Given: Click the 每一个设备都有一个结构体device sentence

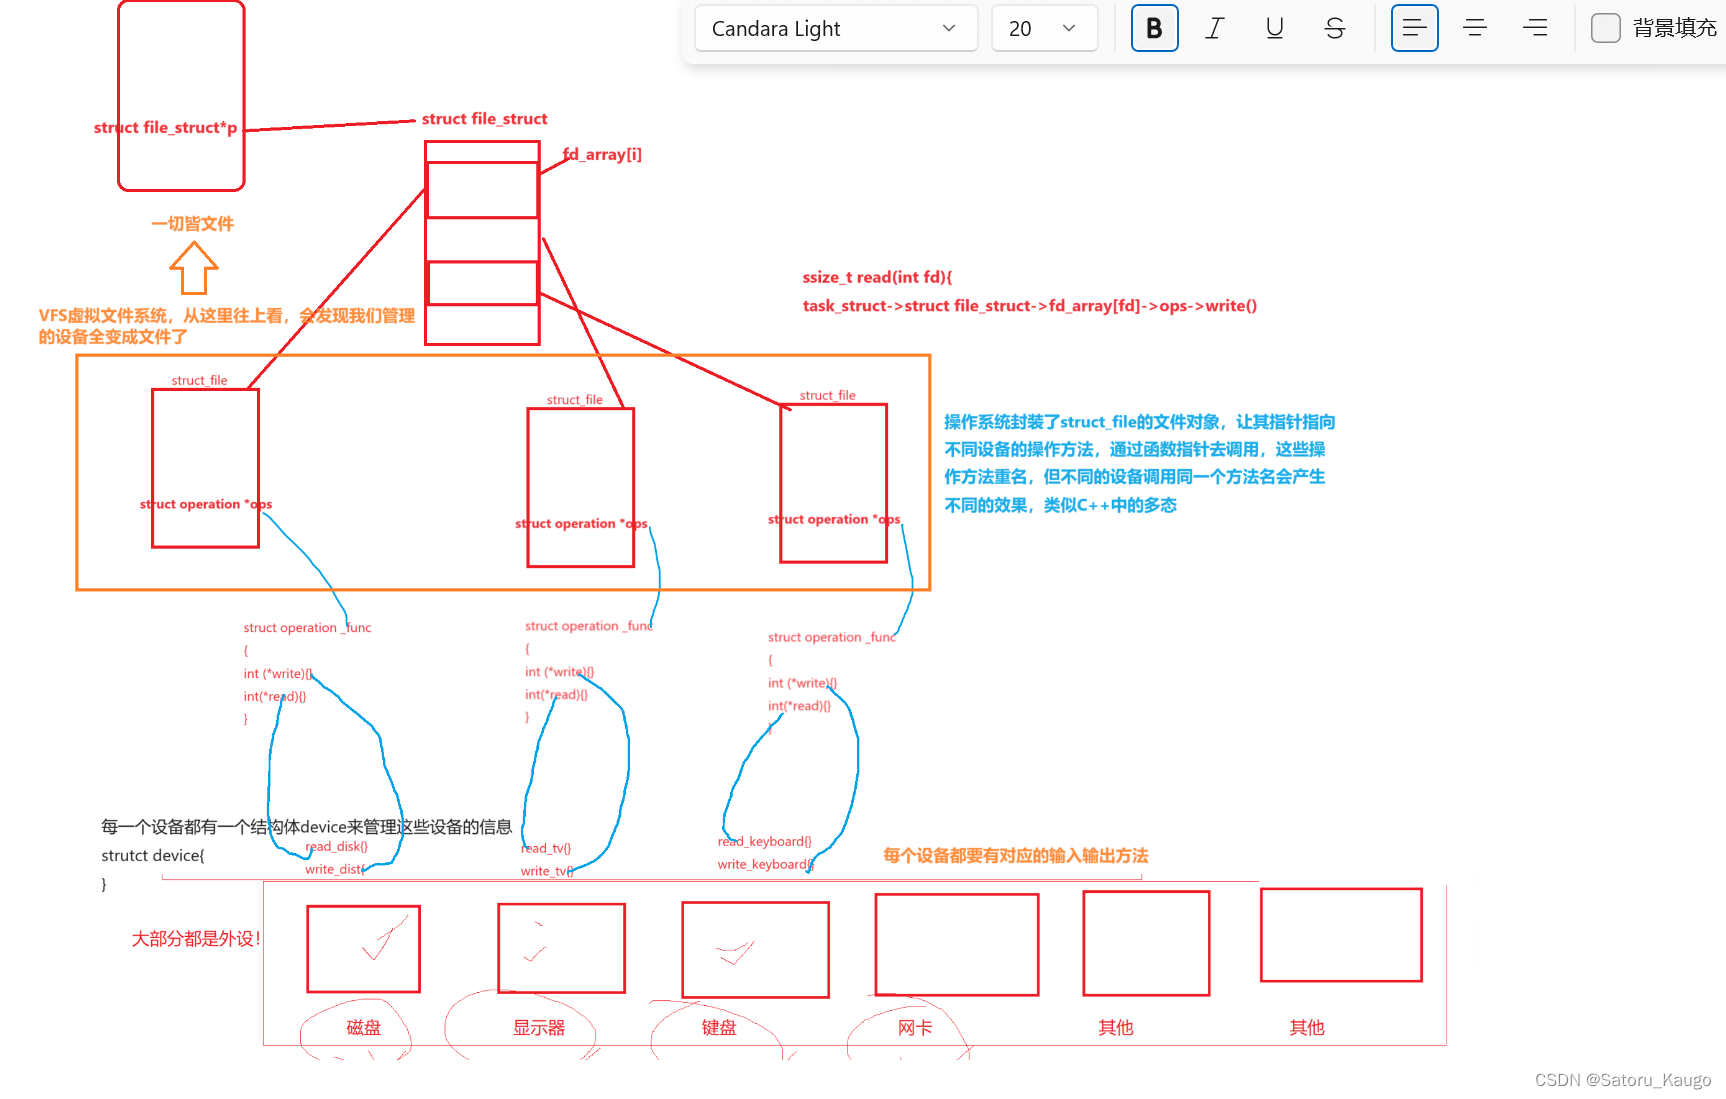Looking at the screenshot, I should tap(306, 827).
